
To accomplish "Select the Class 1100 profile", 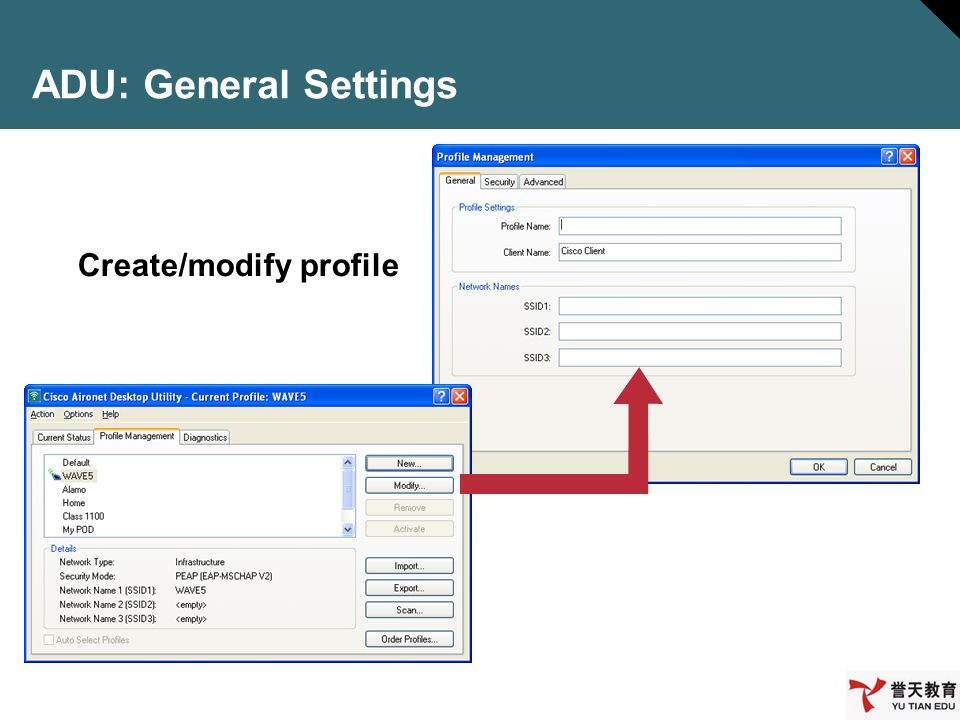I will (83, 516).
